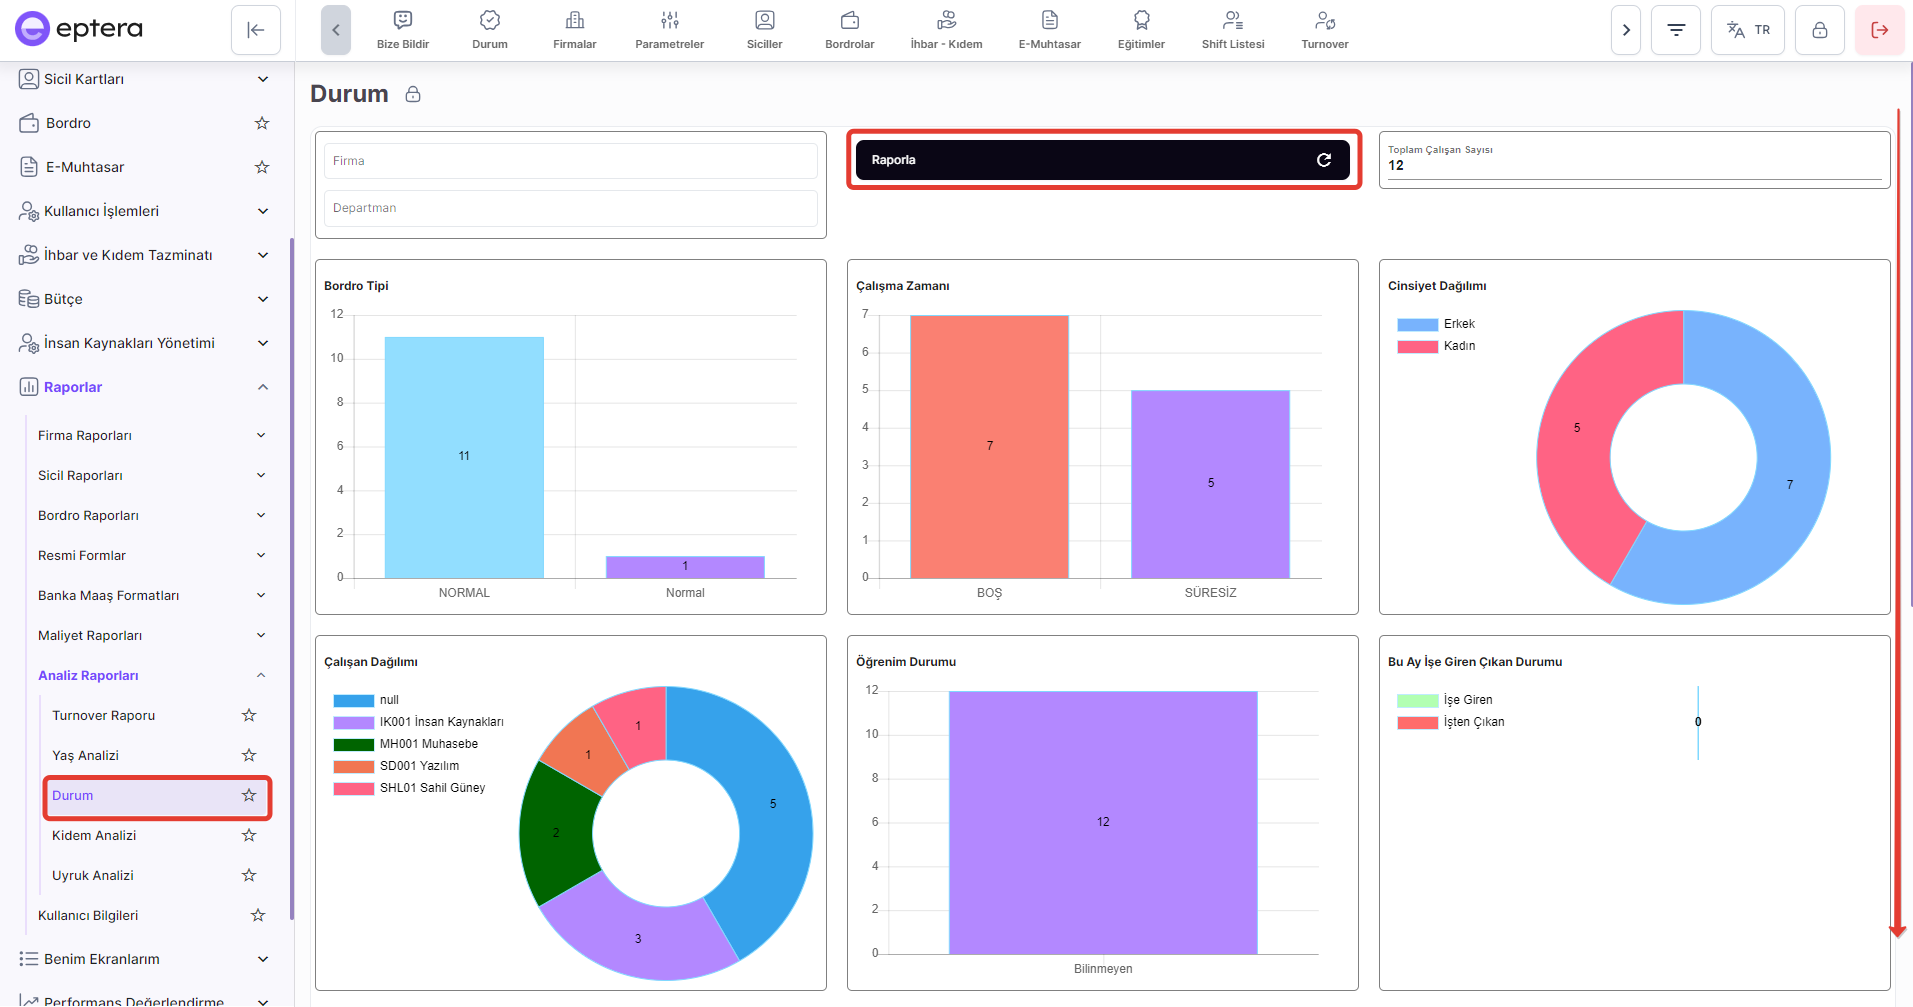Click the Raporla button

1102,160
